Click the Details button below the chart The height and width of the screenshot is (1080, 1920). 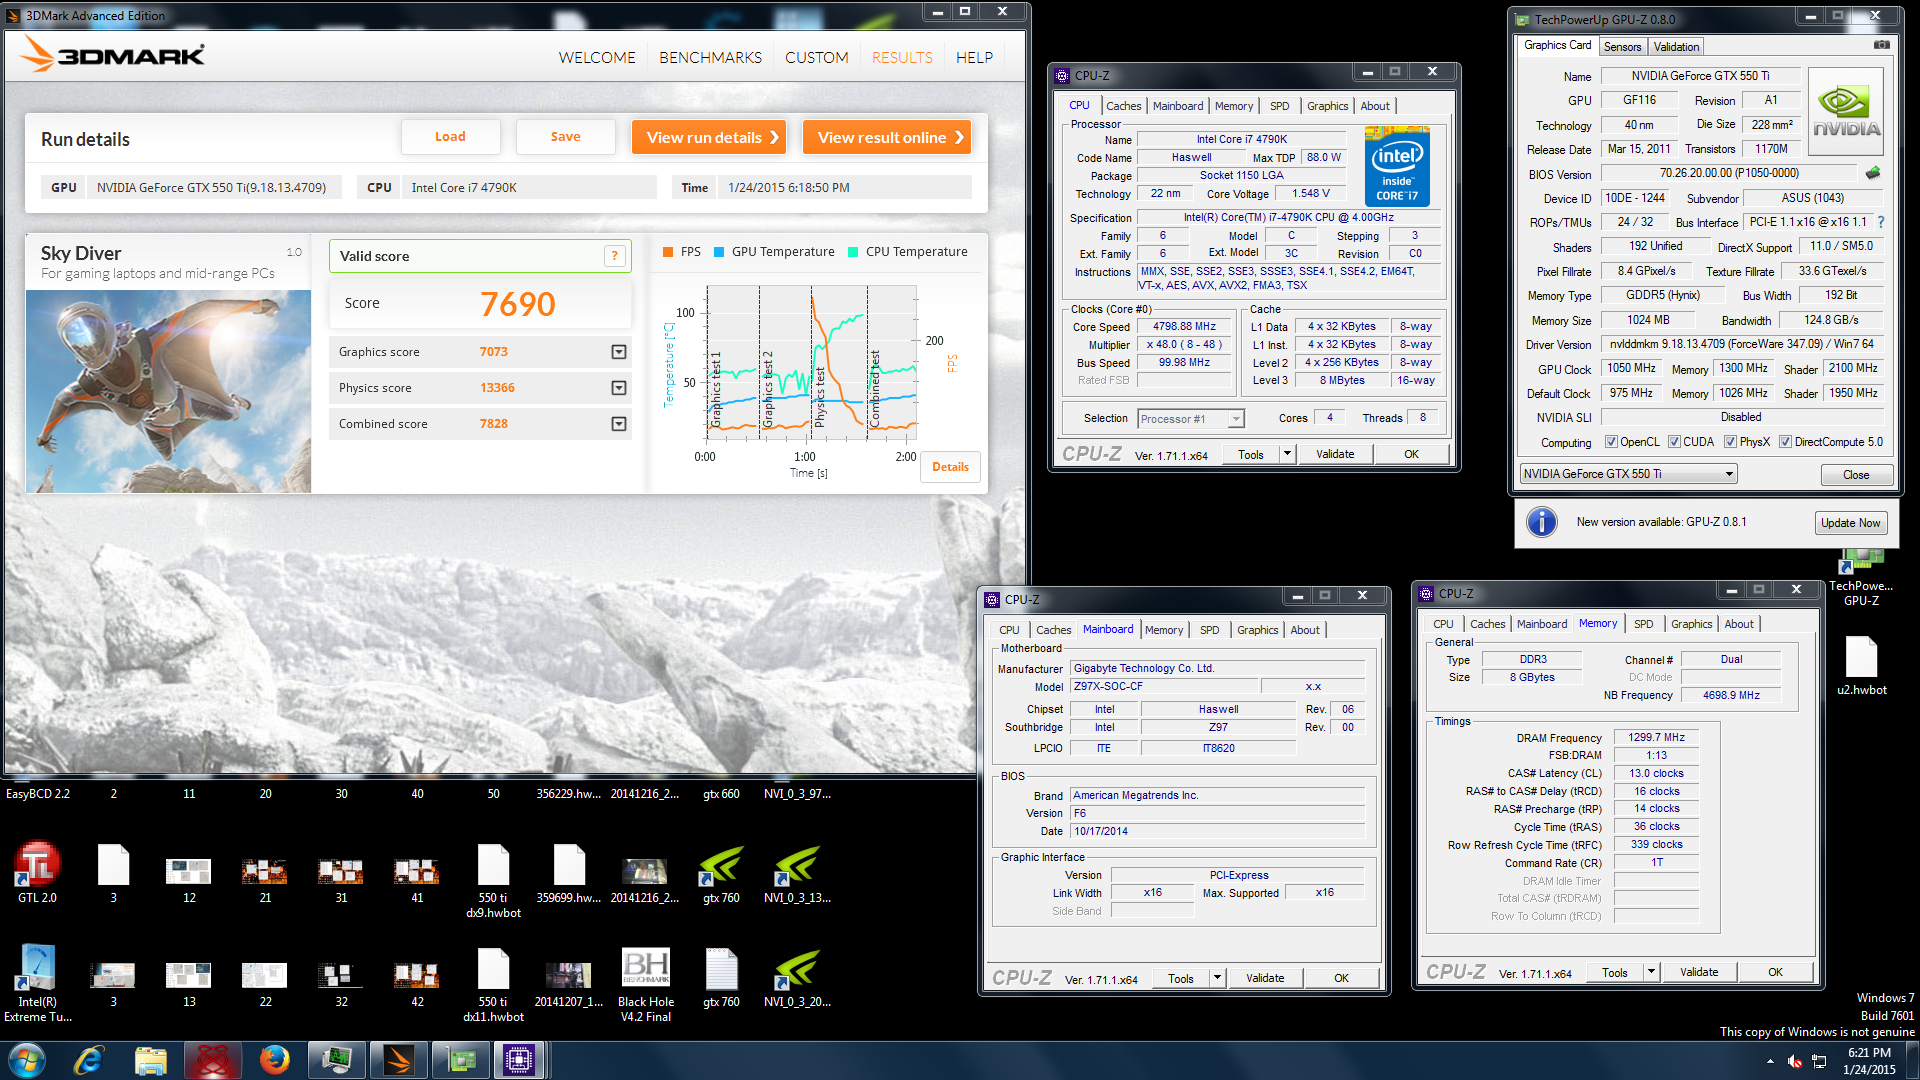point(950,467)
